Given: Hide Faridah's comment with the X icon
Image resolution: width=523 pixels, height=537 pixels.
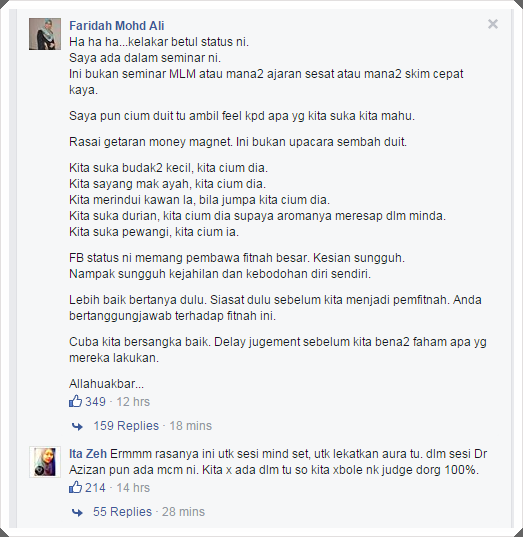Looking at the screenshot, I should (x=493, y=24).
